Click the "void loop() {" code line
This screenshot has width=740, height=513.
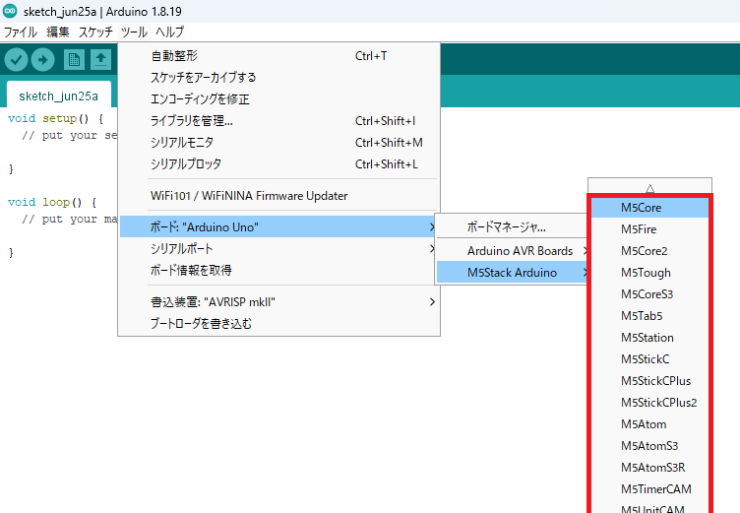click(52, 202)
